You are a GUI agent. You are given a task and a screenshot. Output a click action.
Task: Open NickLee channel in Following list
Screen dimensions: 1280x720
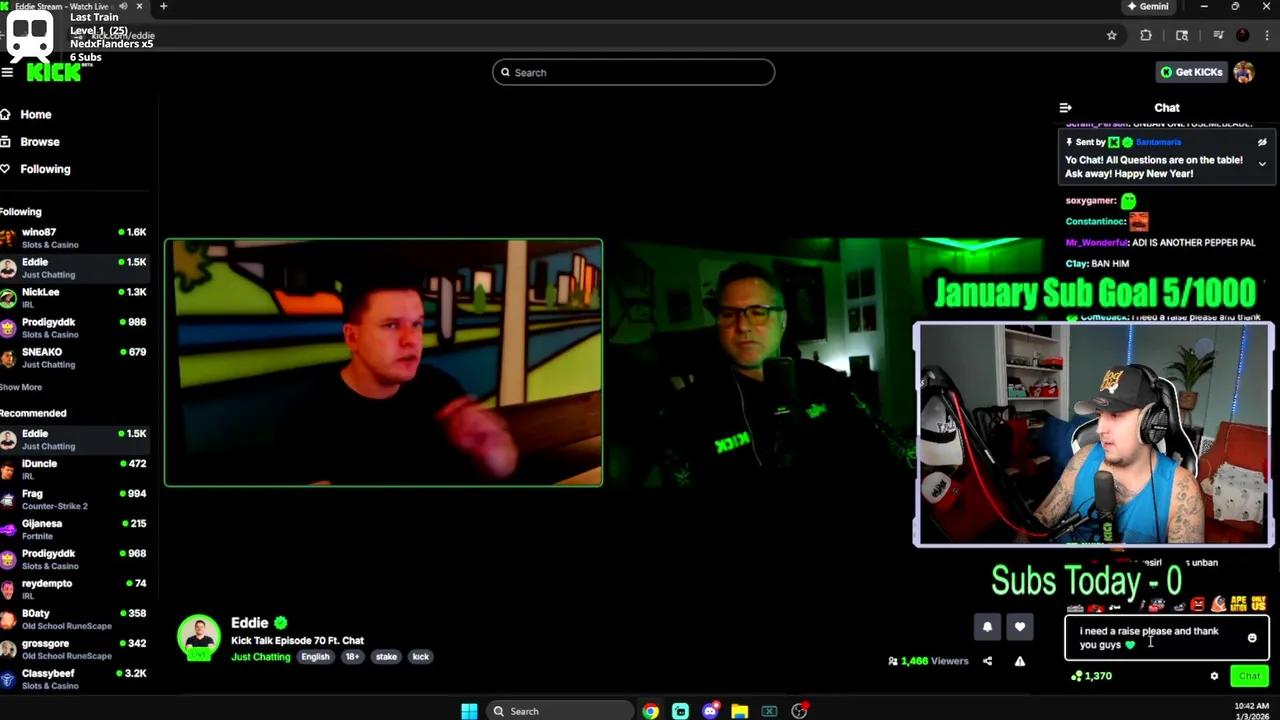pos(75,298)
